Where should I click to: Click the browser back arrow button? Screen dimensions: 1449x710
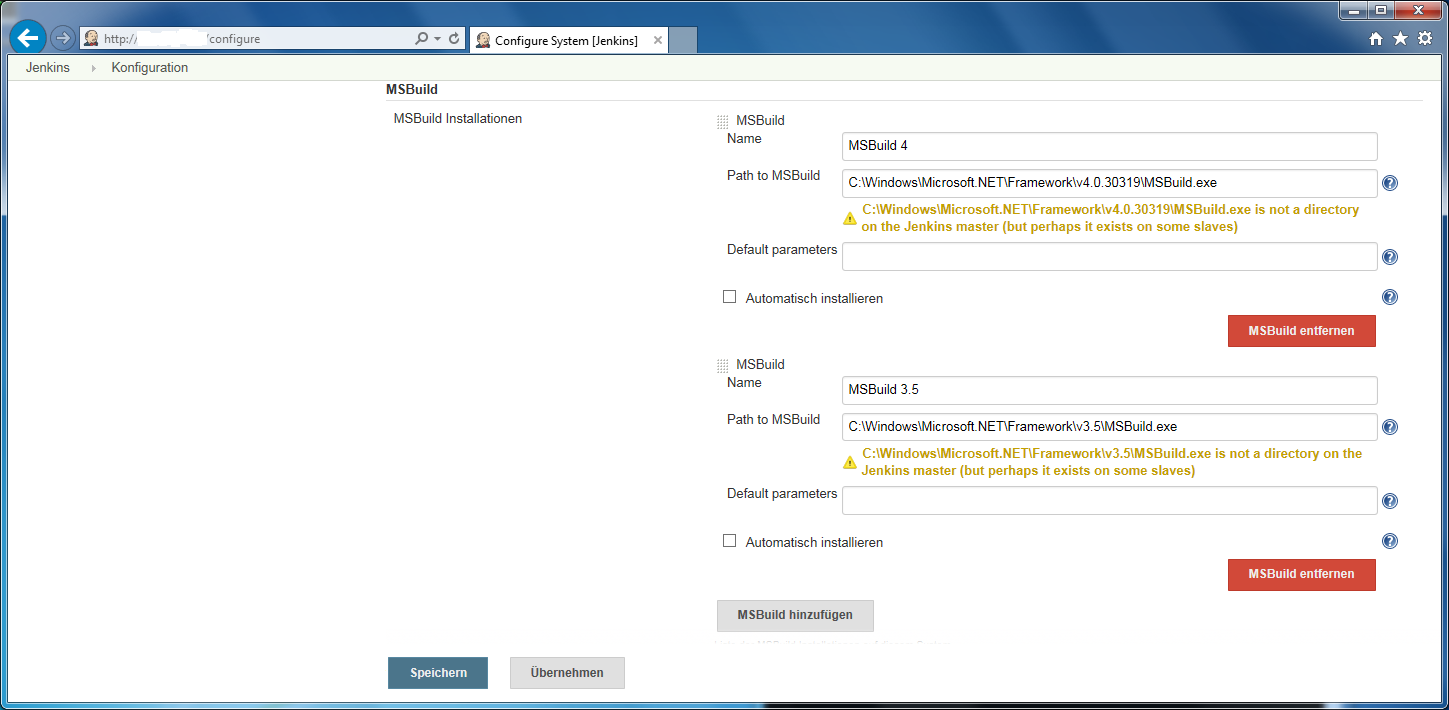(28, 39)
